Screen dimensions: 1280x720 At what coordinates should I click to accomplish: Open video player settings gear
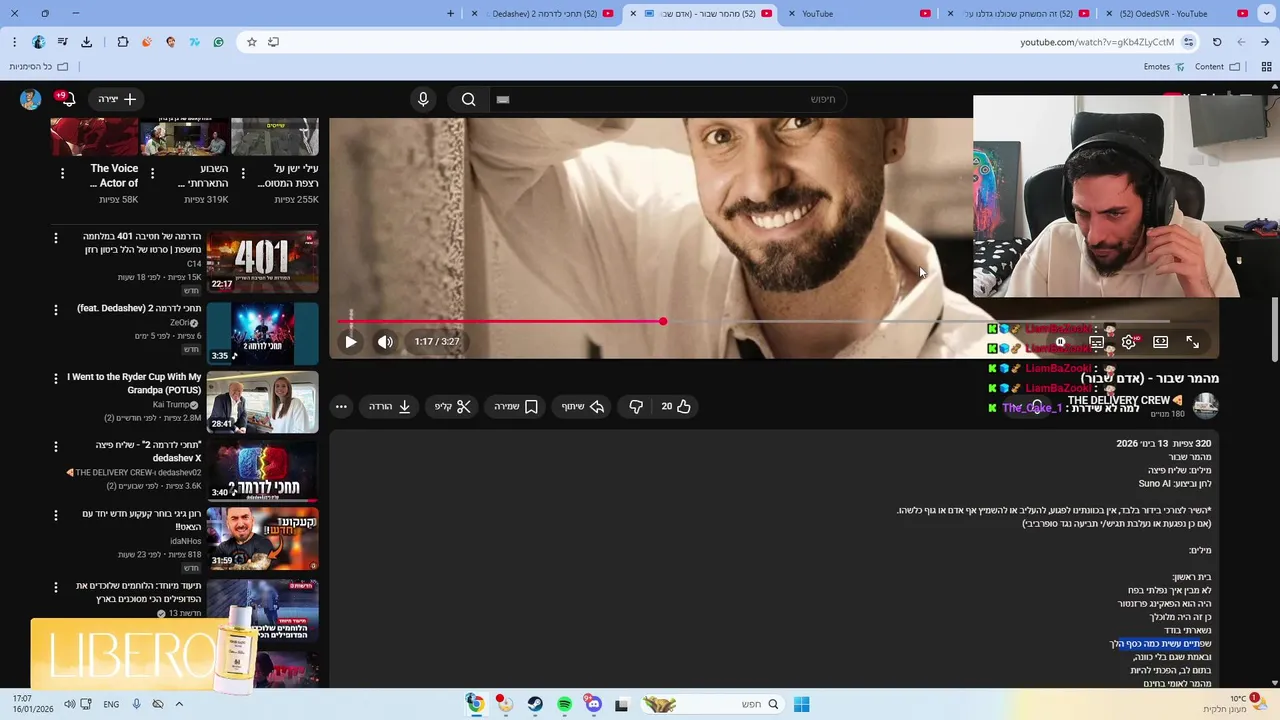coord(1128,342)
